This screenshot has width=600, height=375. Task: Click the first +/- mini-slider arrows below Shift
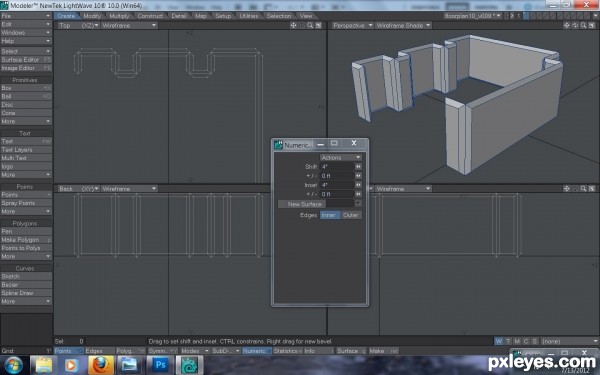[358, 176]
